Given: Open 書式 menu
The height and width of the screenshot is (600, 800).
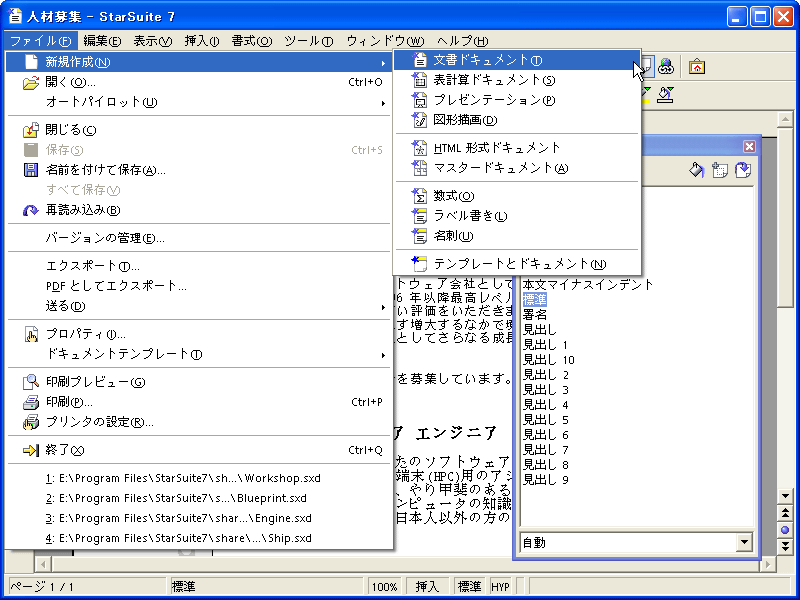Looking at the screenshot, I should tap(252, 41).
